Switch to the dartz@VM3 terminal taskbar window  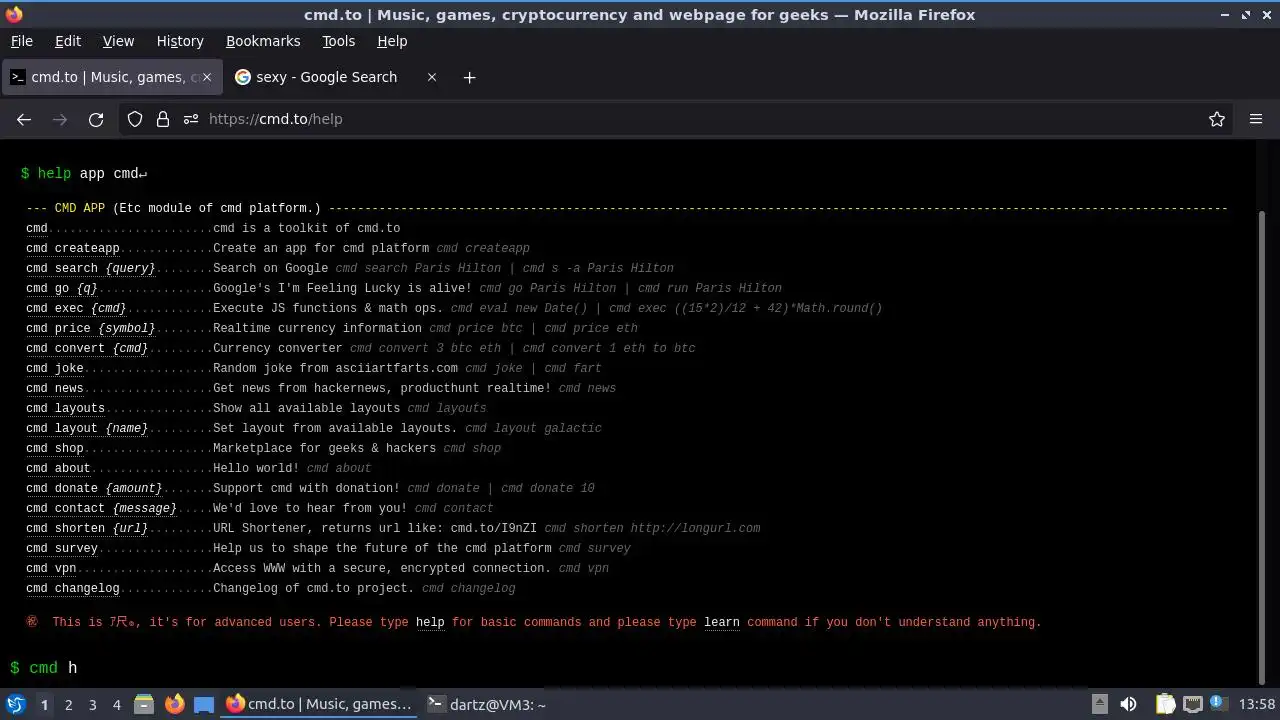tap(487, 704)
